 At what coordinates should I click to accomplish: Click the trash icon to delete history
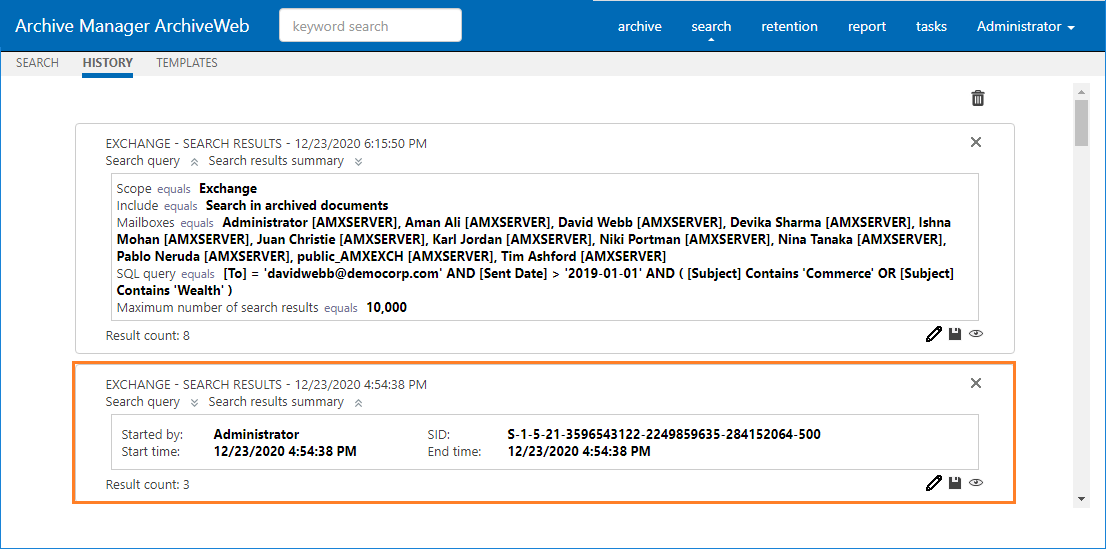pos(978,98)
